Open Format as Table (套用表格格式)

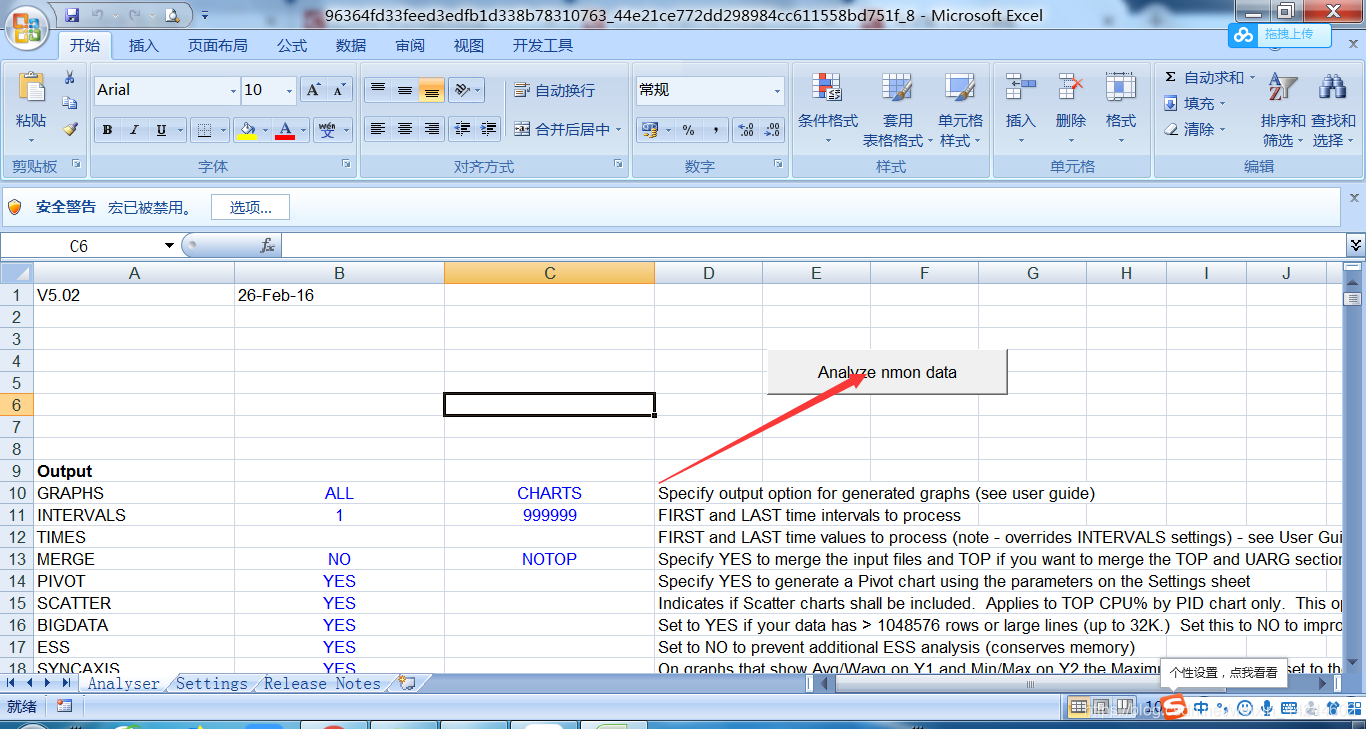pyautogui.click(x=897, y=110)
